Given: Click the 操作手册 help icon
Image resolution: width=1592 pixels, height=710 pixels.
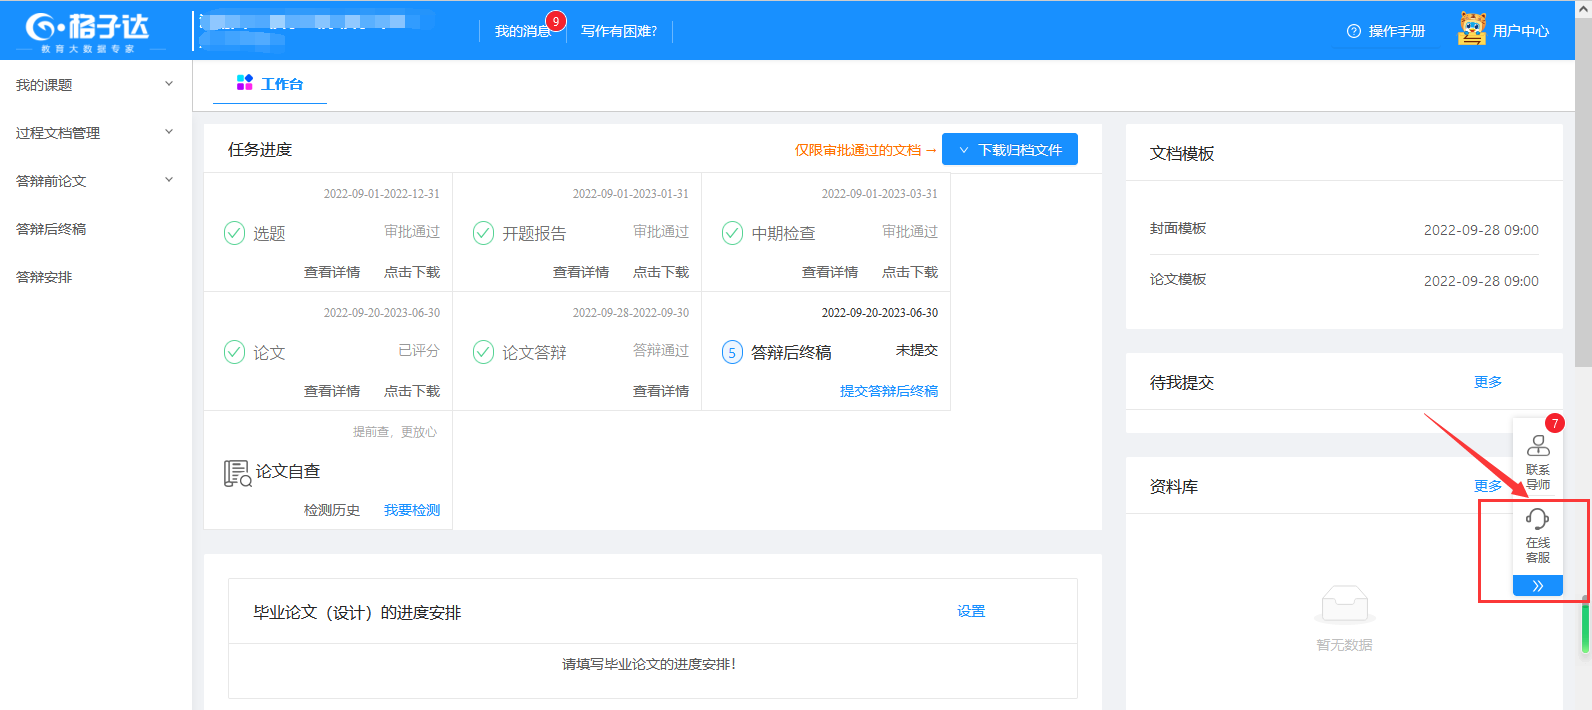Looking at the screenshot, I should 1354,31.
